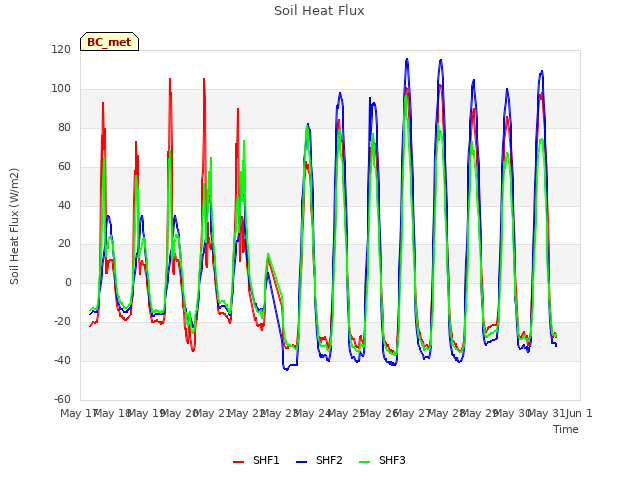Screen dimensions: 640x480
Task: Click the y-axis value 80
Action: click(x=64, y=128)
